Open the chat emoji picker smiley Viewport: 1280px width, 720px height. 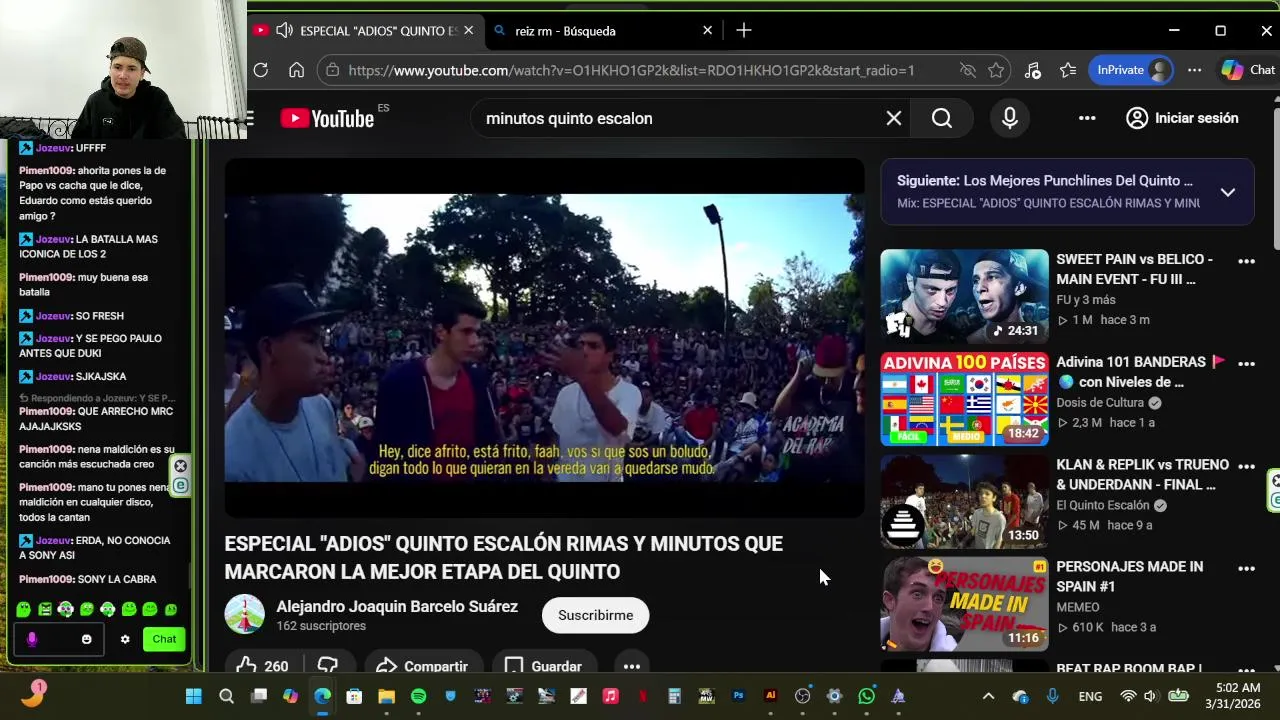tap(87, 639)
